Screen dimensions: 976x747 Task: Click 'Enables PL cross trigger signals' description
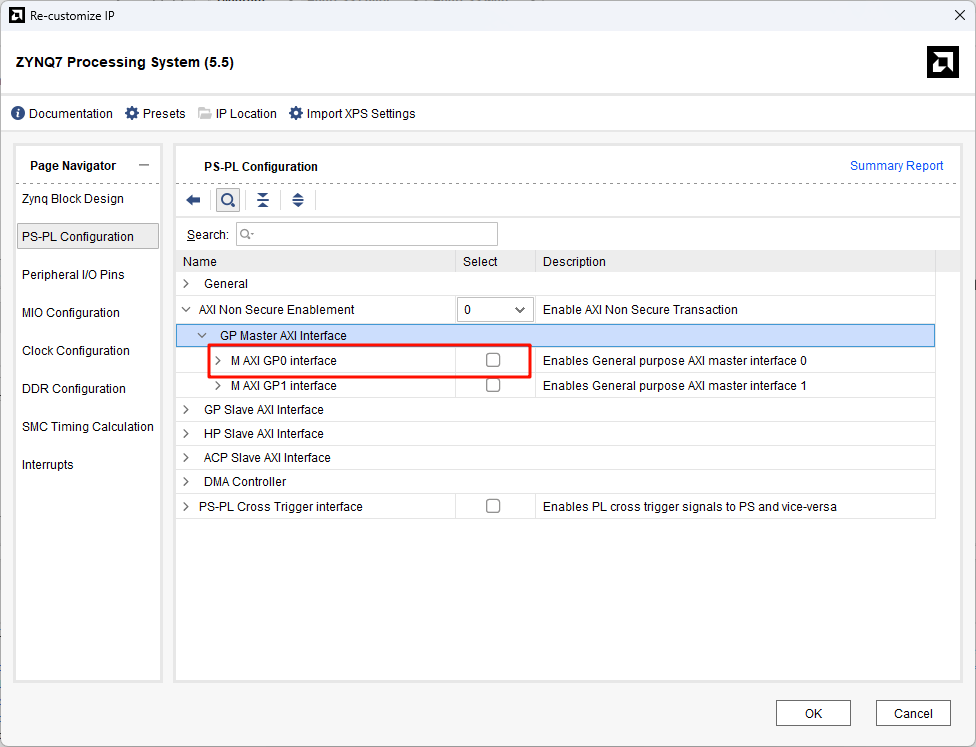click(x=690, y=507)
